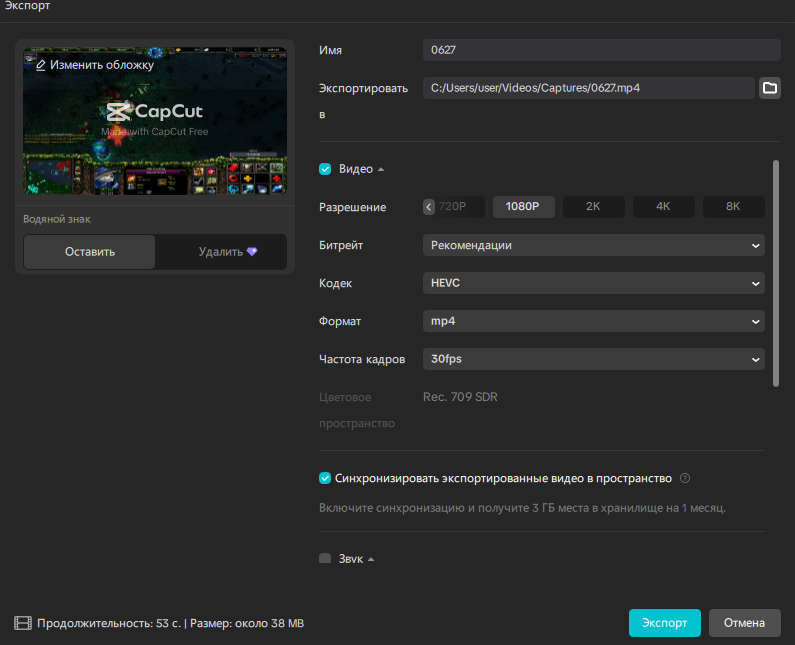Select 8K resolution
The height and width of the screenshot is (645, 795).
tap(733, 207)
